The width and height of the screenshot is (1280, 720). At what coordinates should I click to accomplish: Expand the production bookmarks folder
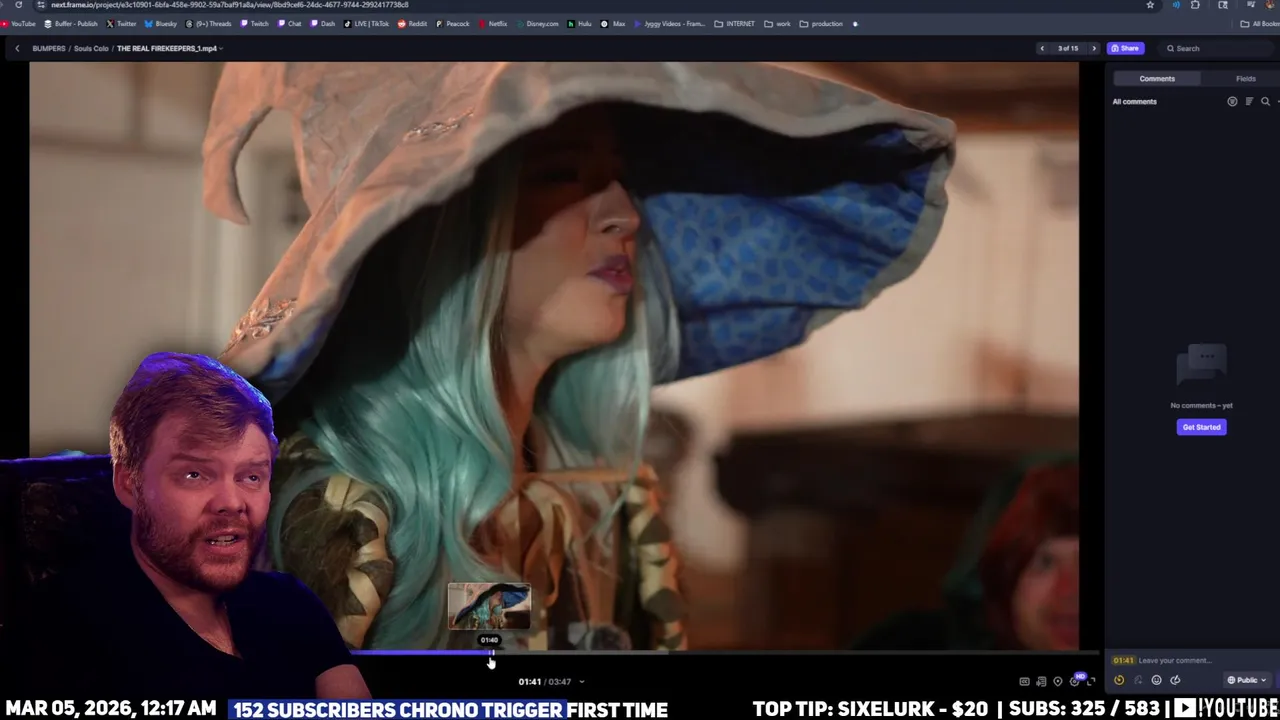(821, 24)
